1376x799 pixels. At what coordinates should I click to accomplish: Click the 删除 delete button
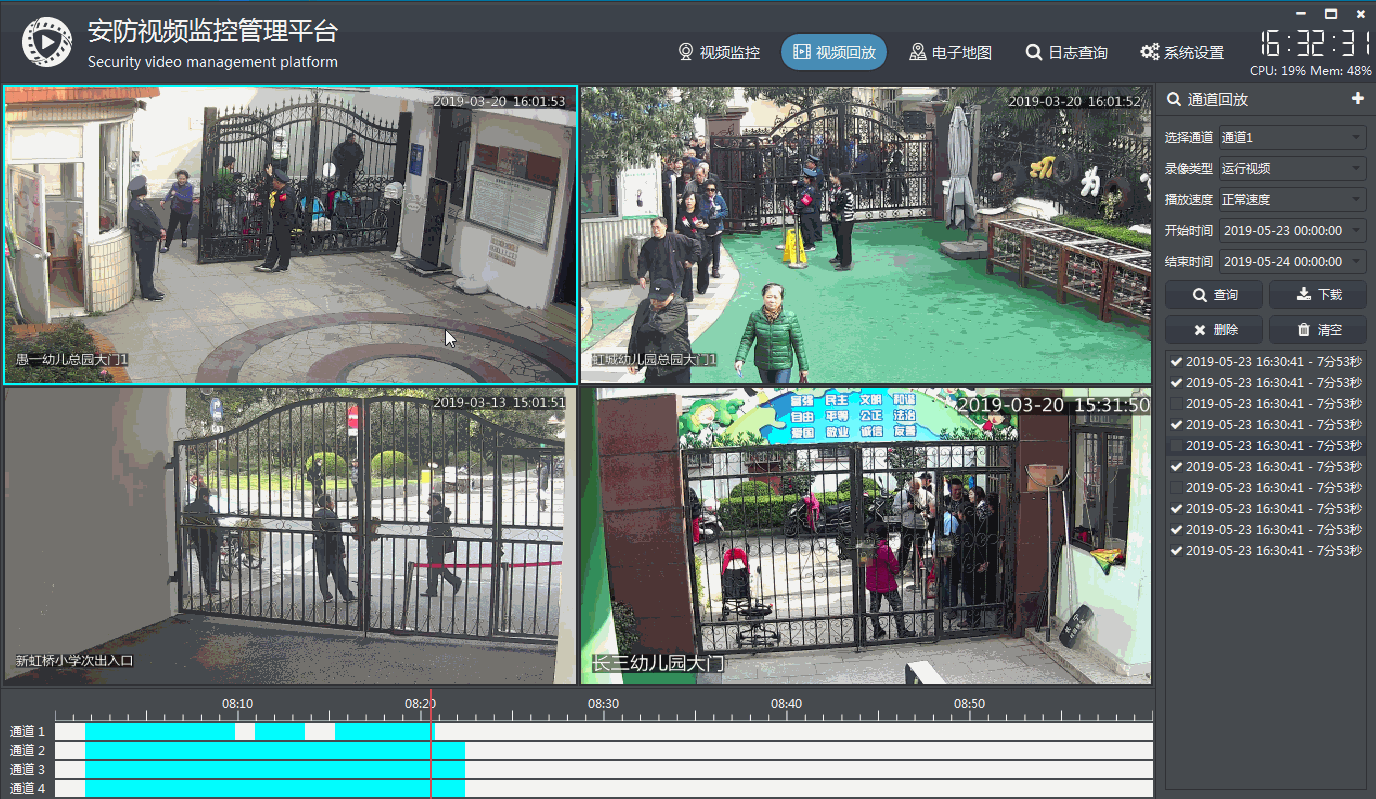click(1214, 329)
